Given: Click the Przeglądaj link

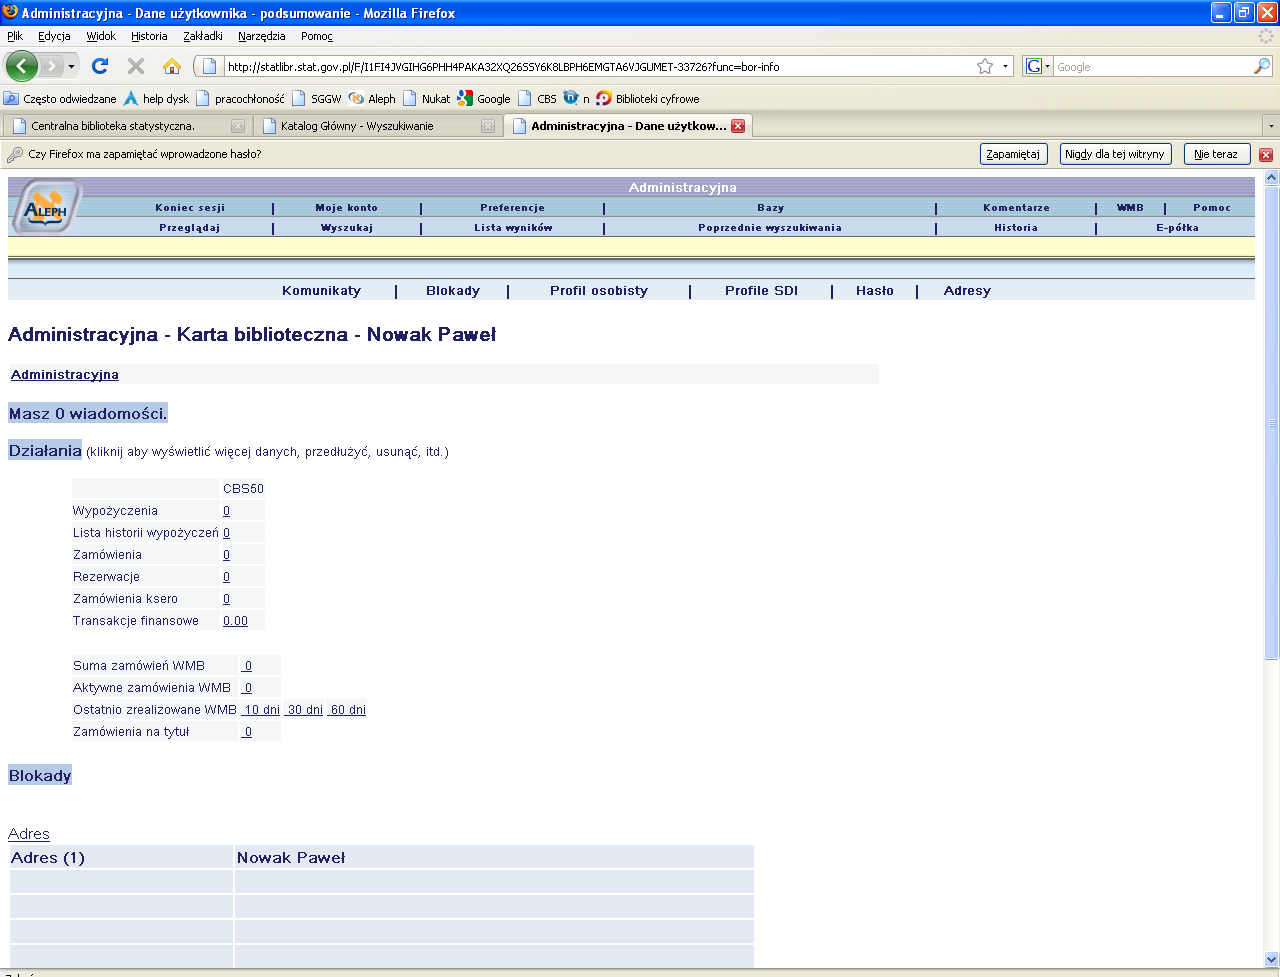Looking at the screenshot, I should (x=190, y=228).
